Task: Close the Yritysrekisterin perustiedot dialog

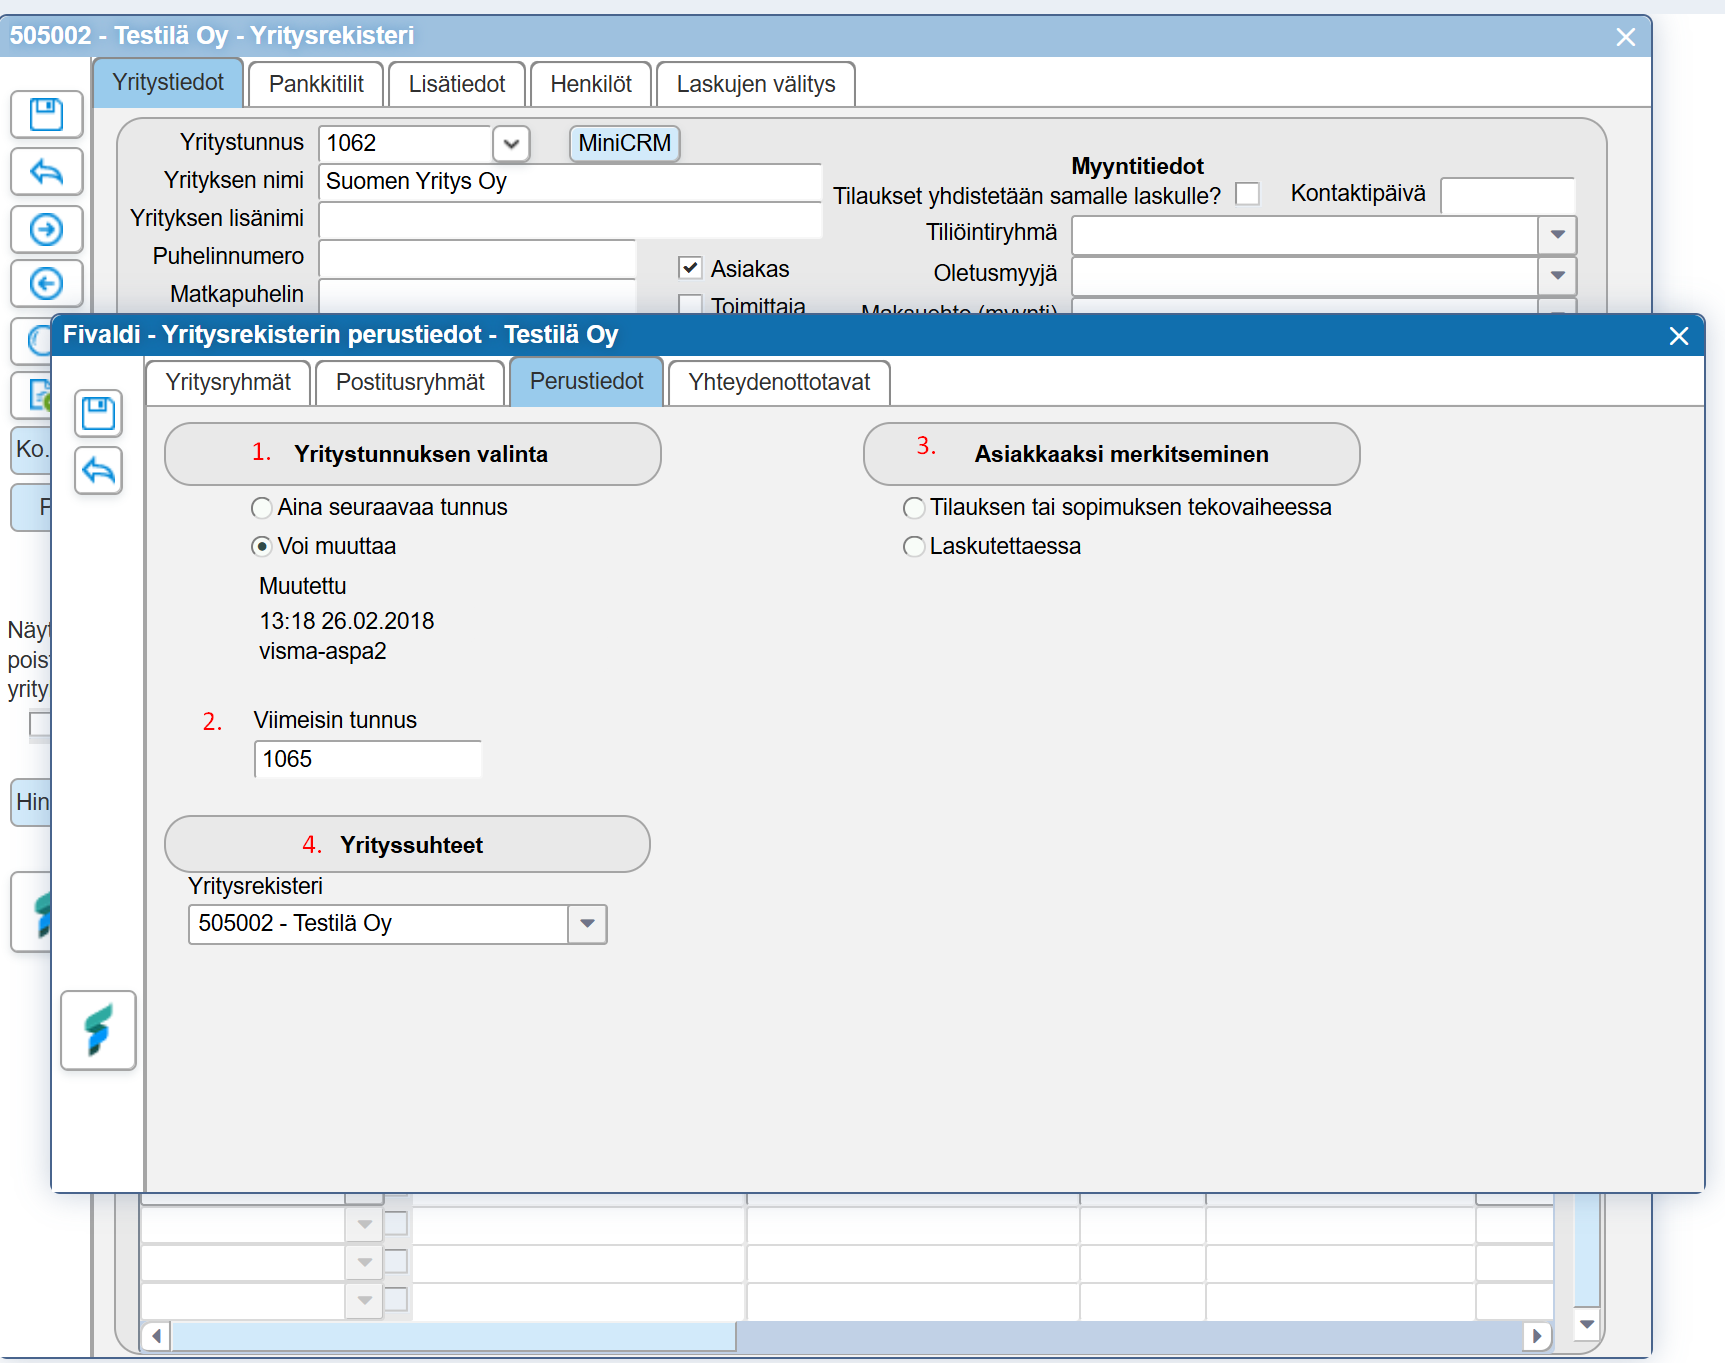Action: tap(1679, 336)
